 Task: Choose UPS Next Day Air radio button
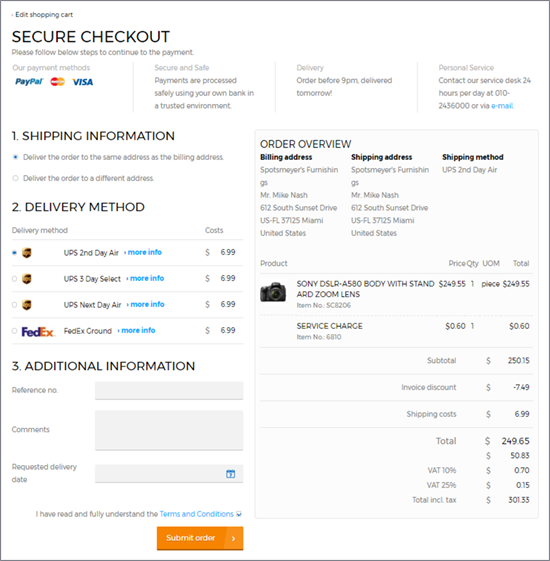point(14,305)
